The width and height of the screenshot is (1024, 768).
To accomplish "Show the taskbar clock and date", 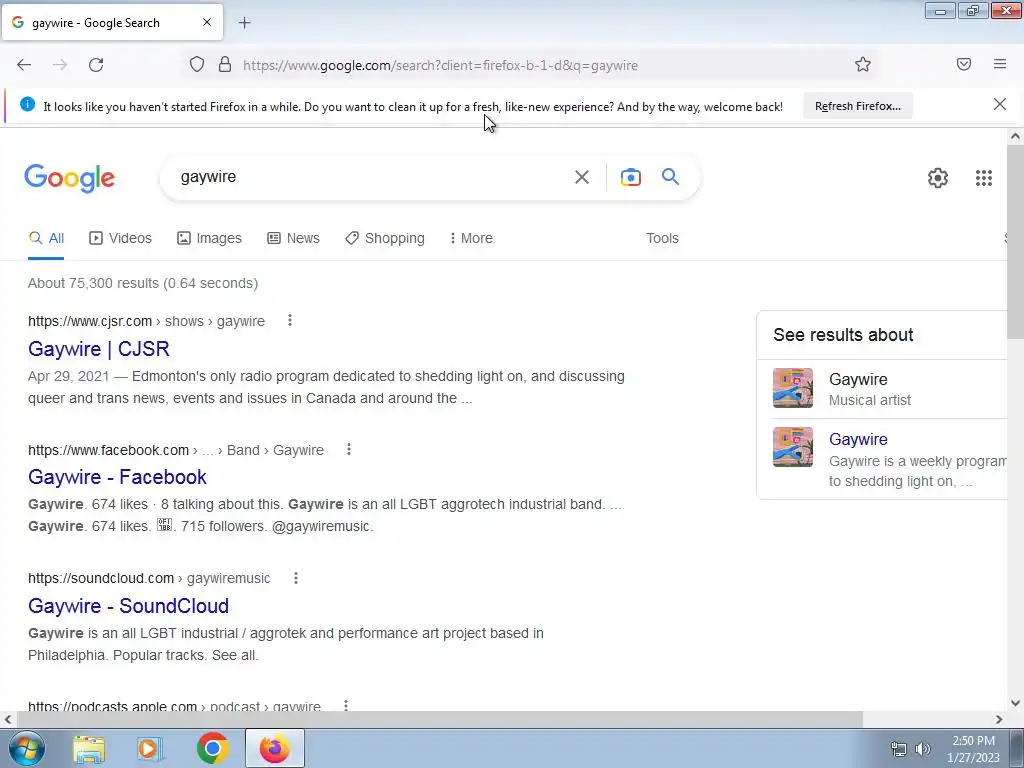I will click(x=974, y=749).
